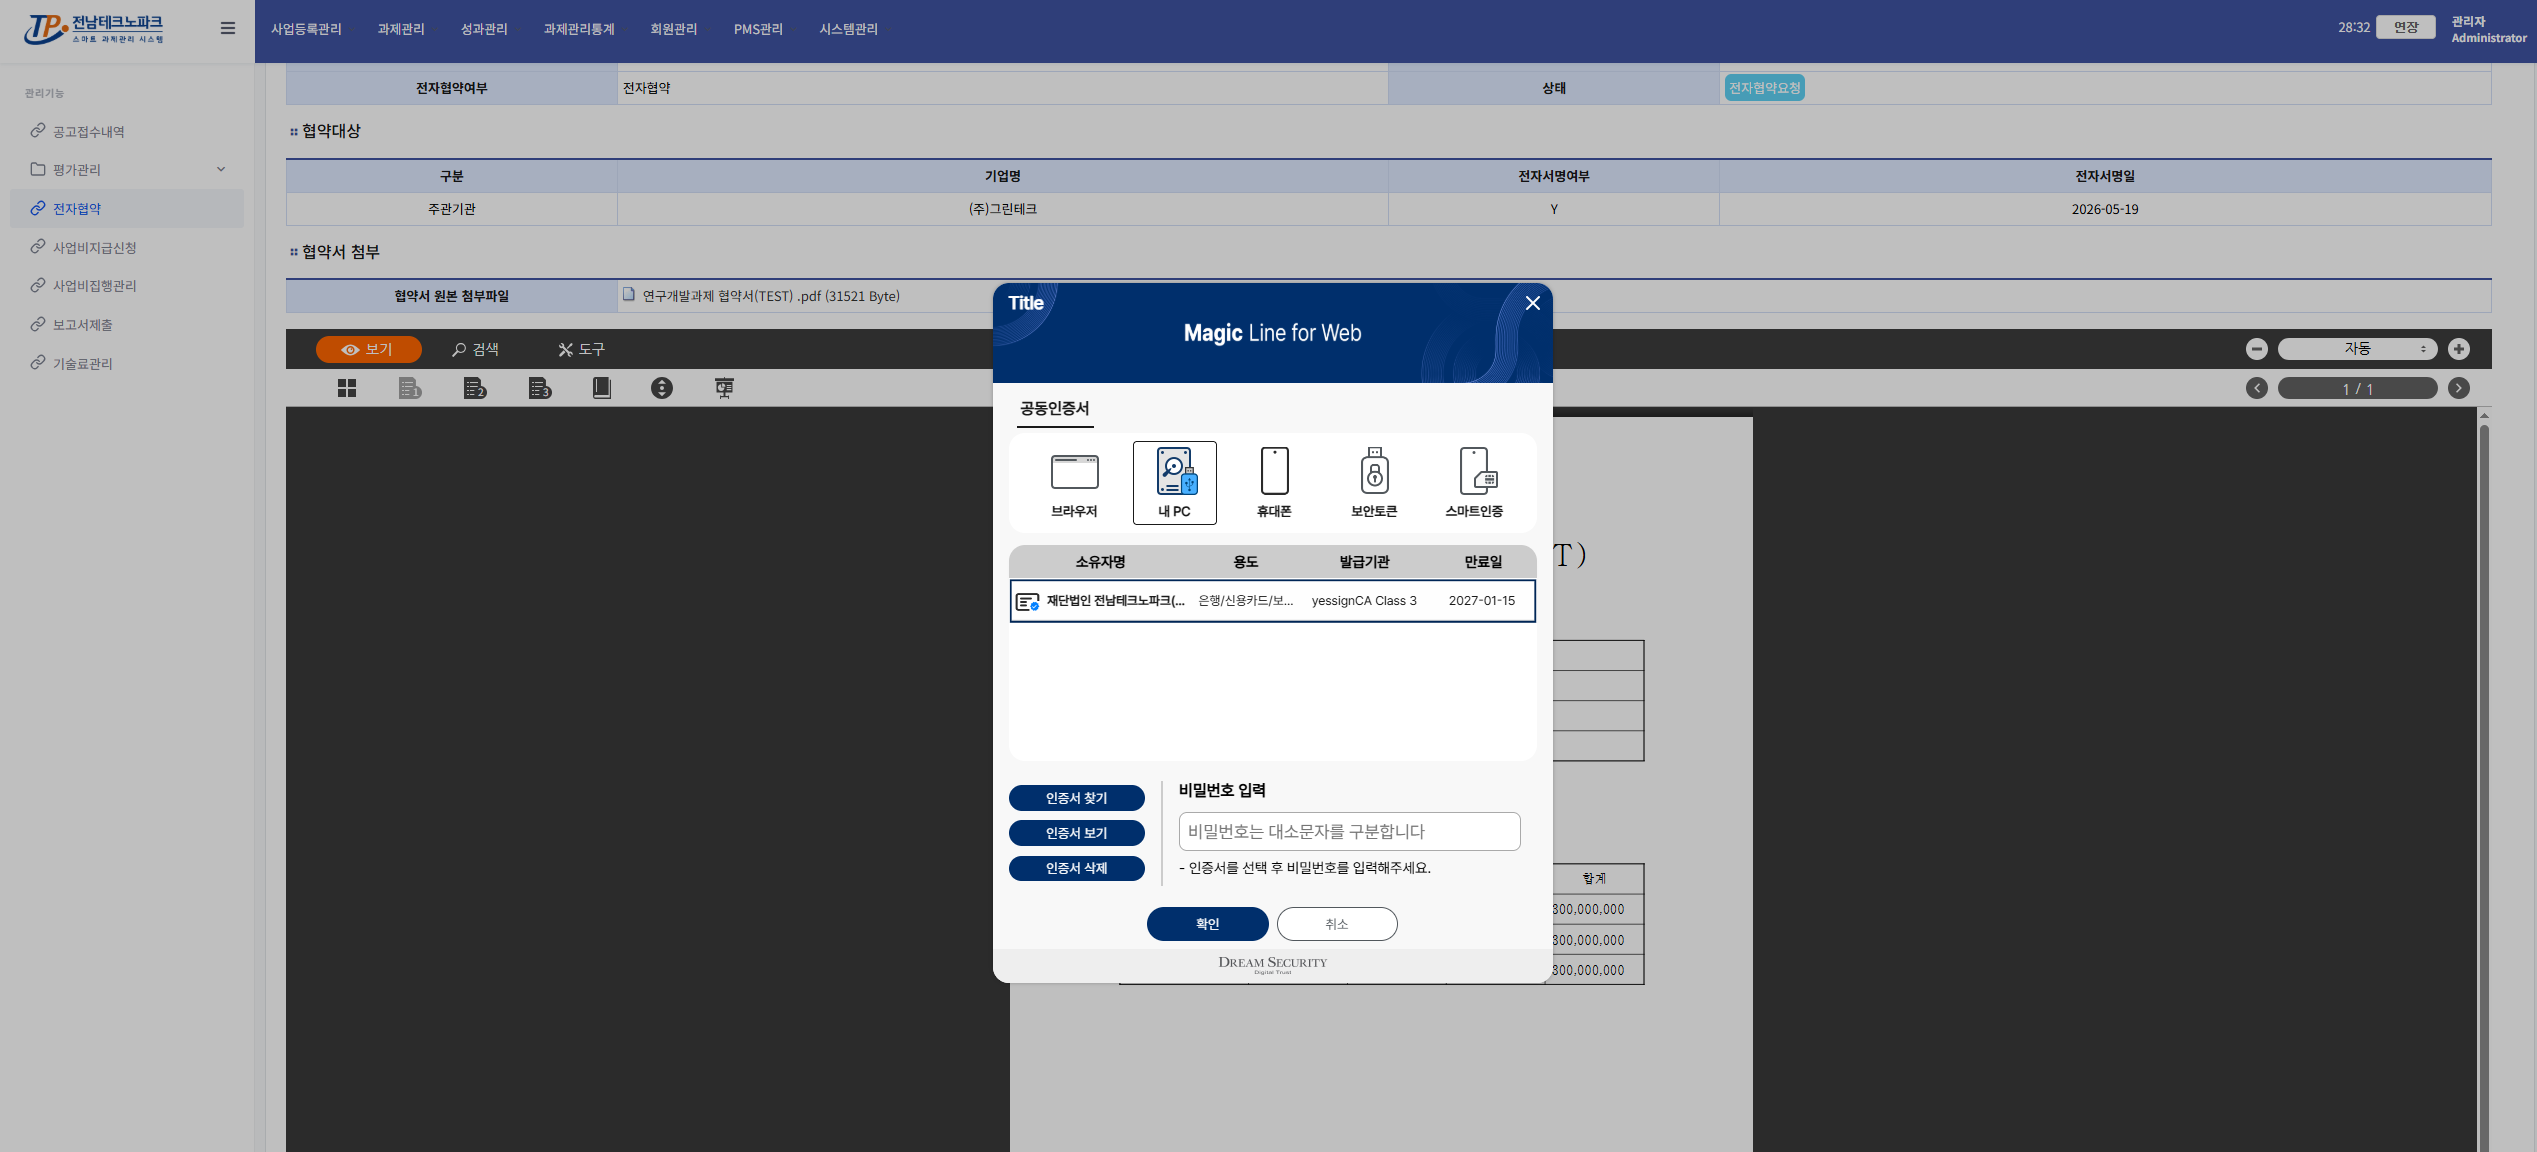Confirm with the 확인 button

click(x=1208, y=924)
